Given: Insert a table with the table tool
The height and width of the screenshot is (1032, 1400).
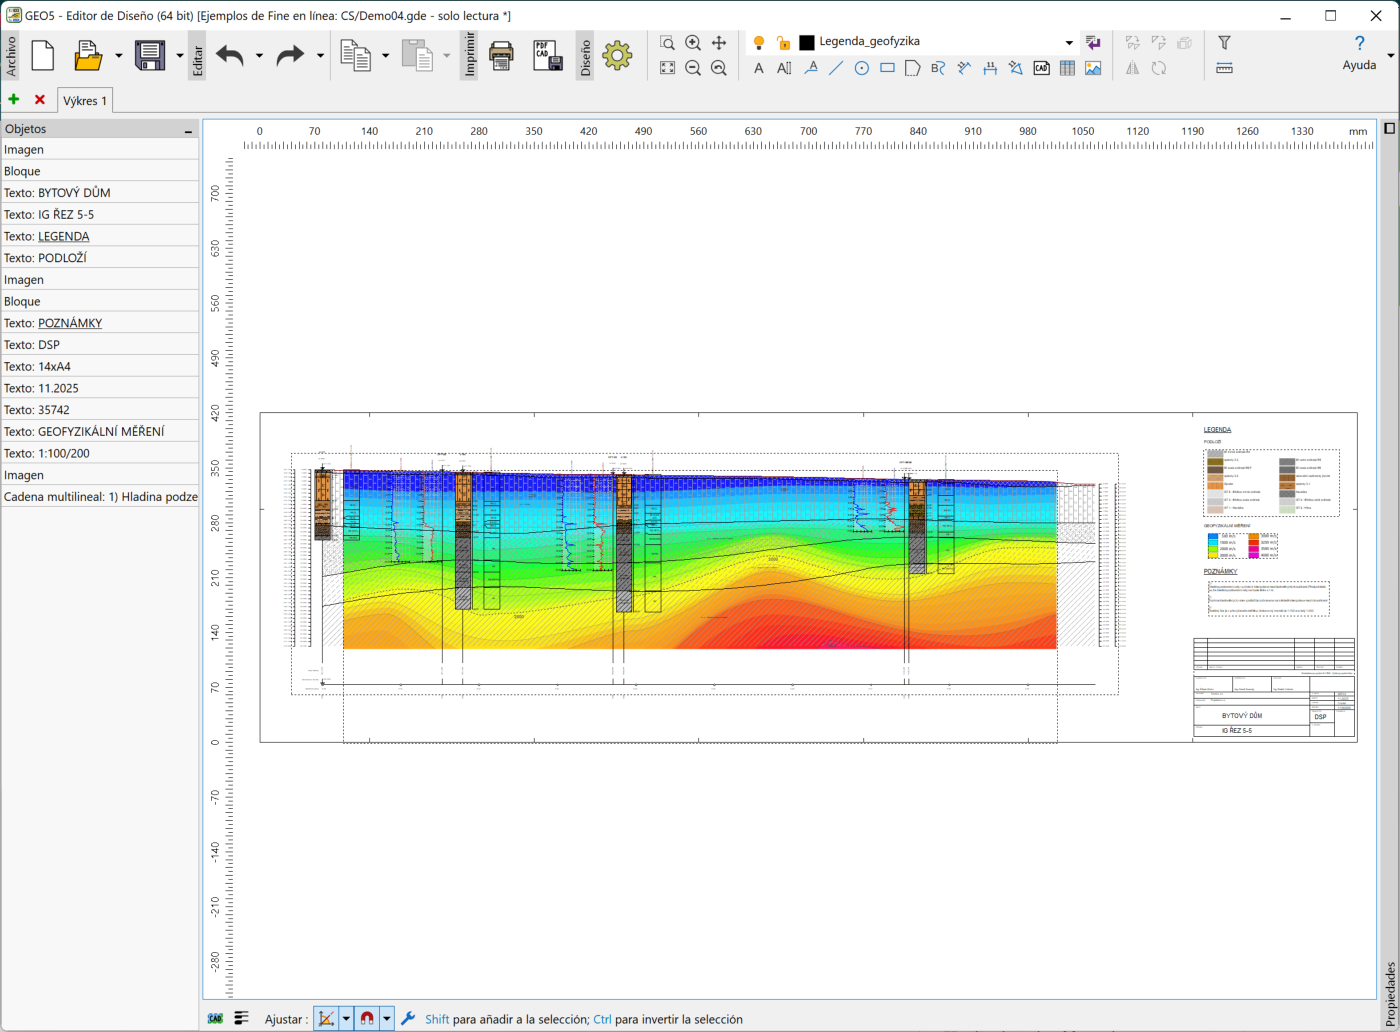Looking at the screenshot, I should click(1067, 68).
